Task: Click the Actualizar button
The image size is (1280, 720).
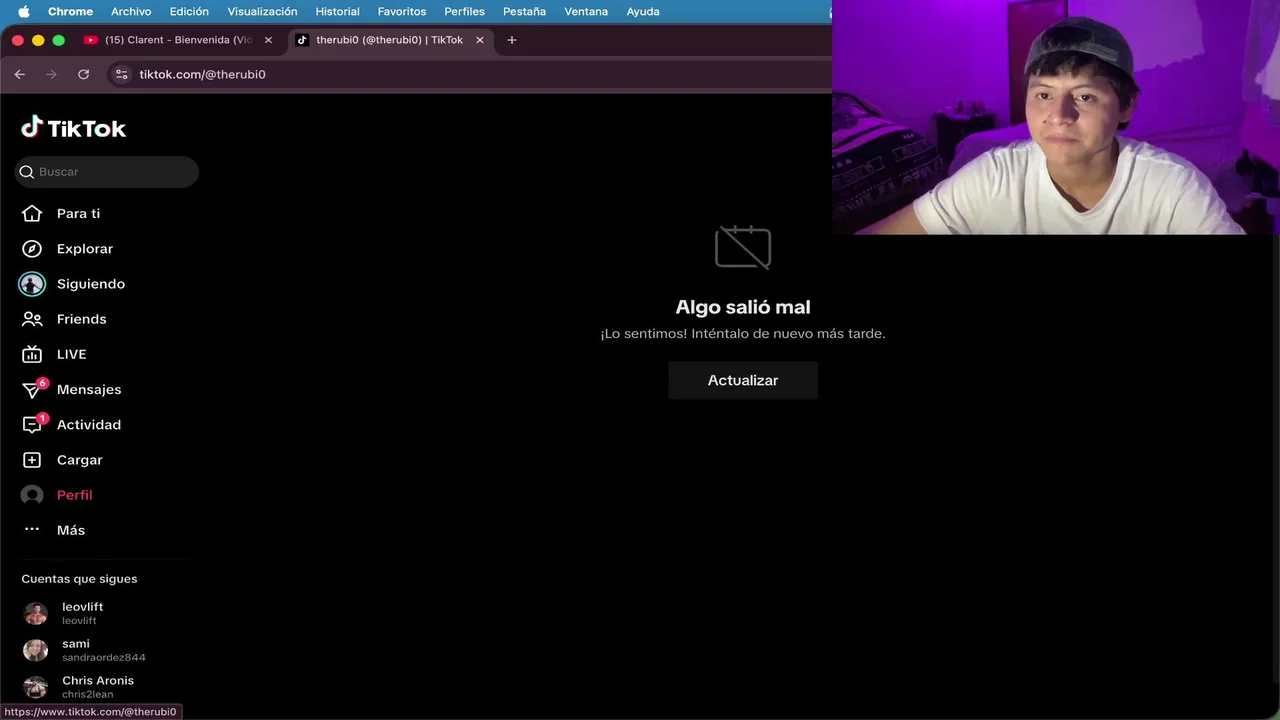Action: (743, 380)
